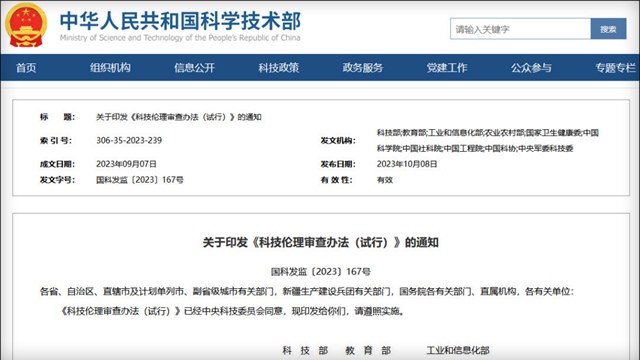Click the 标题 field label
Image resolution: width=640 pixels, height=360 pixels.
pos(57,117)
